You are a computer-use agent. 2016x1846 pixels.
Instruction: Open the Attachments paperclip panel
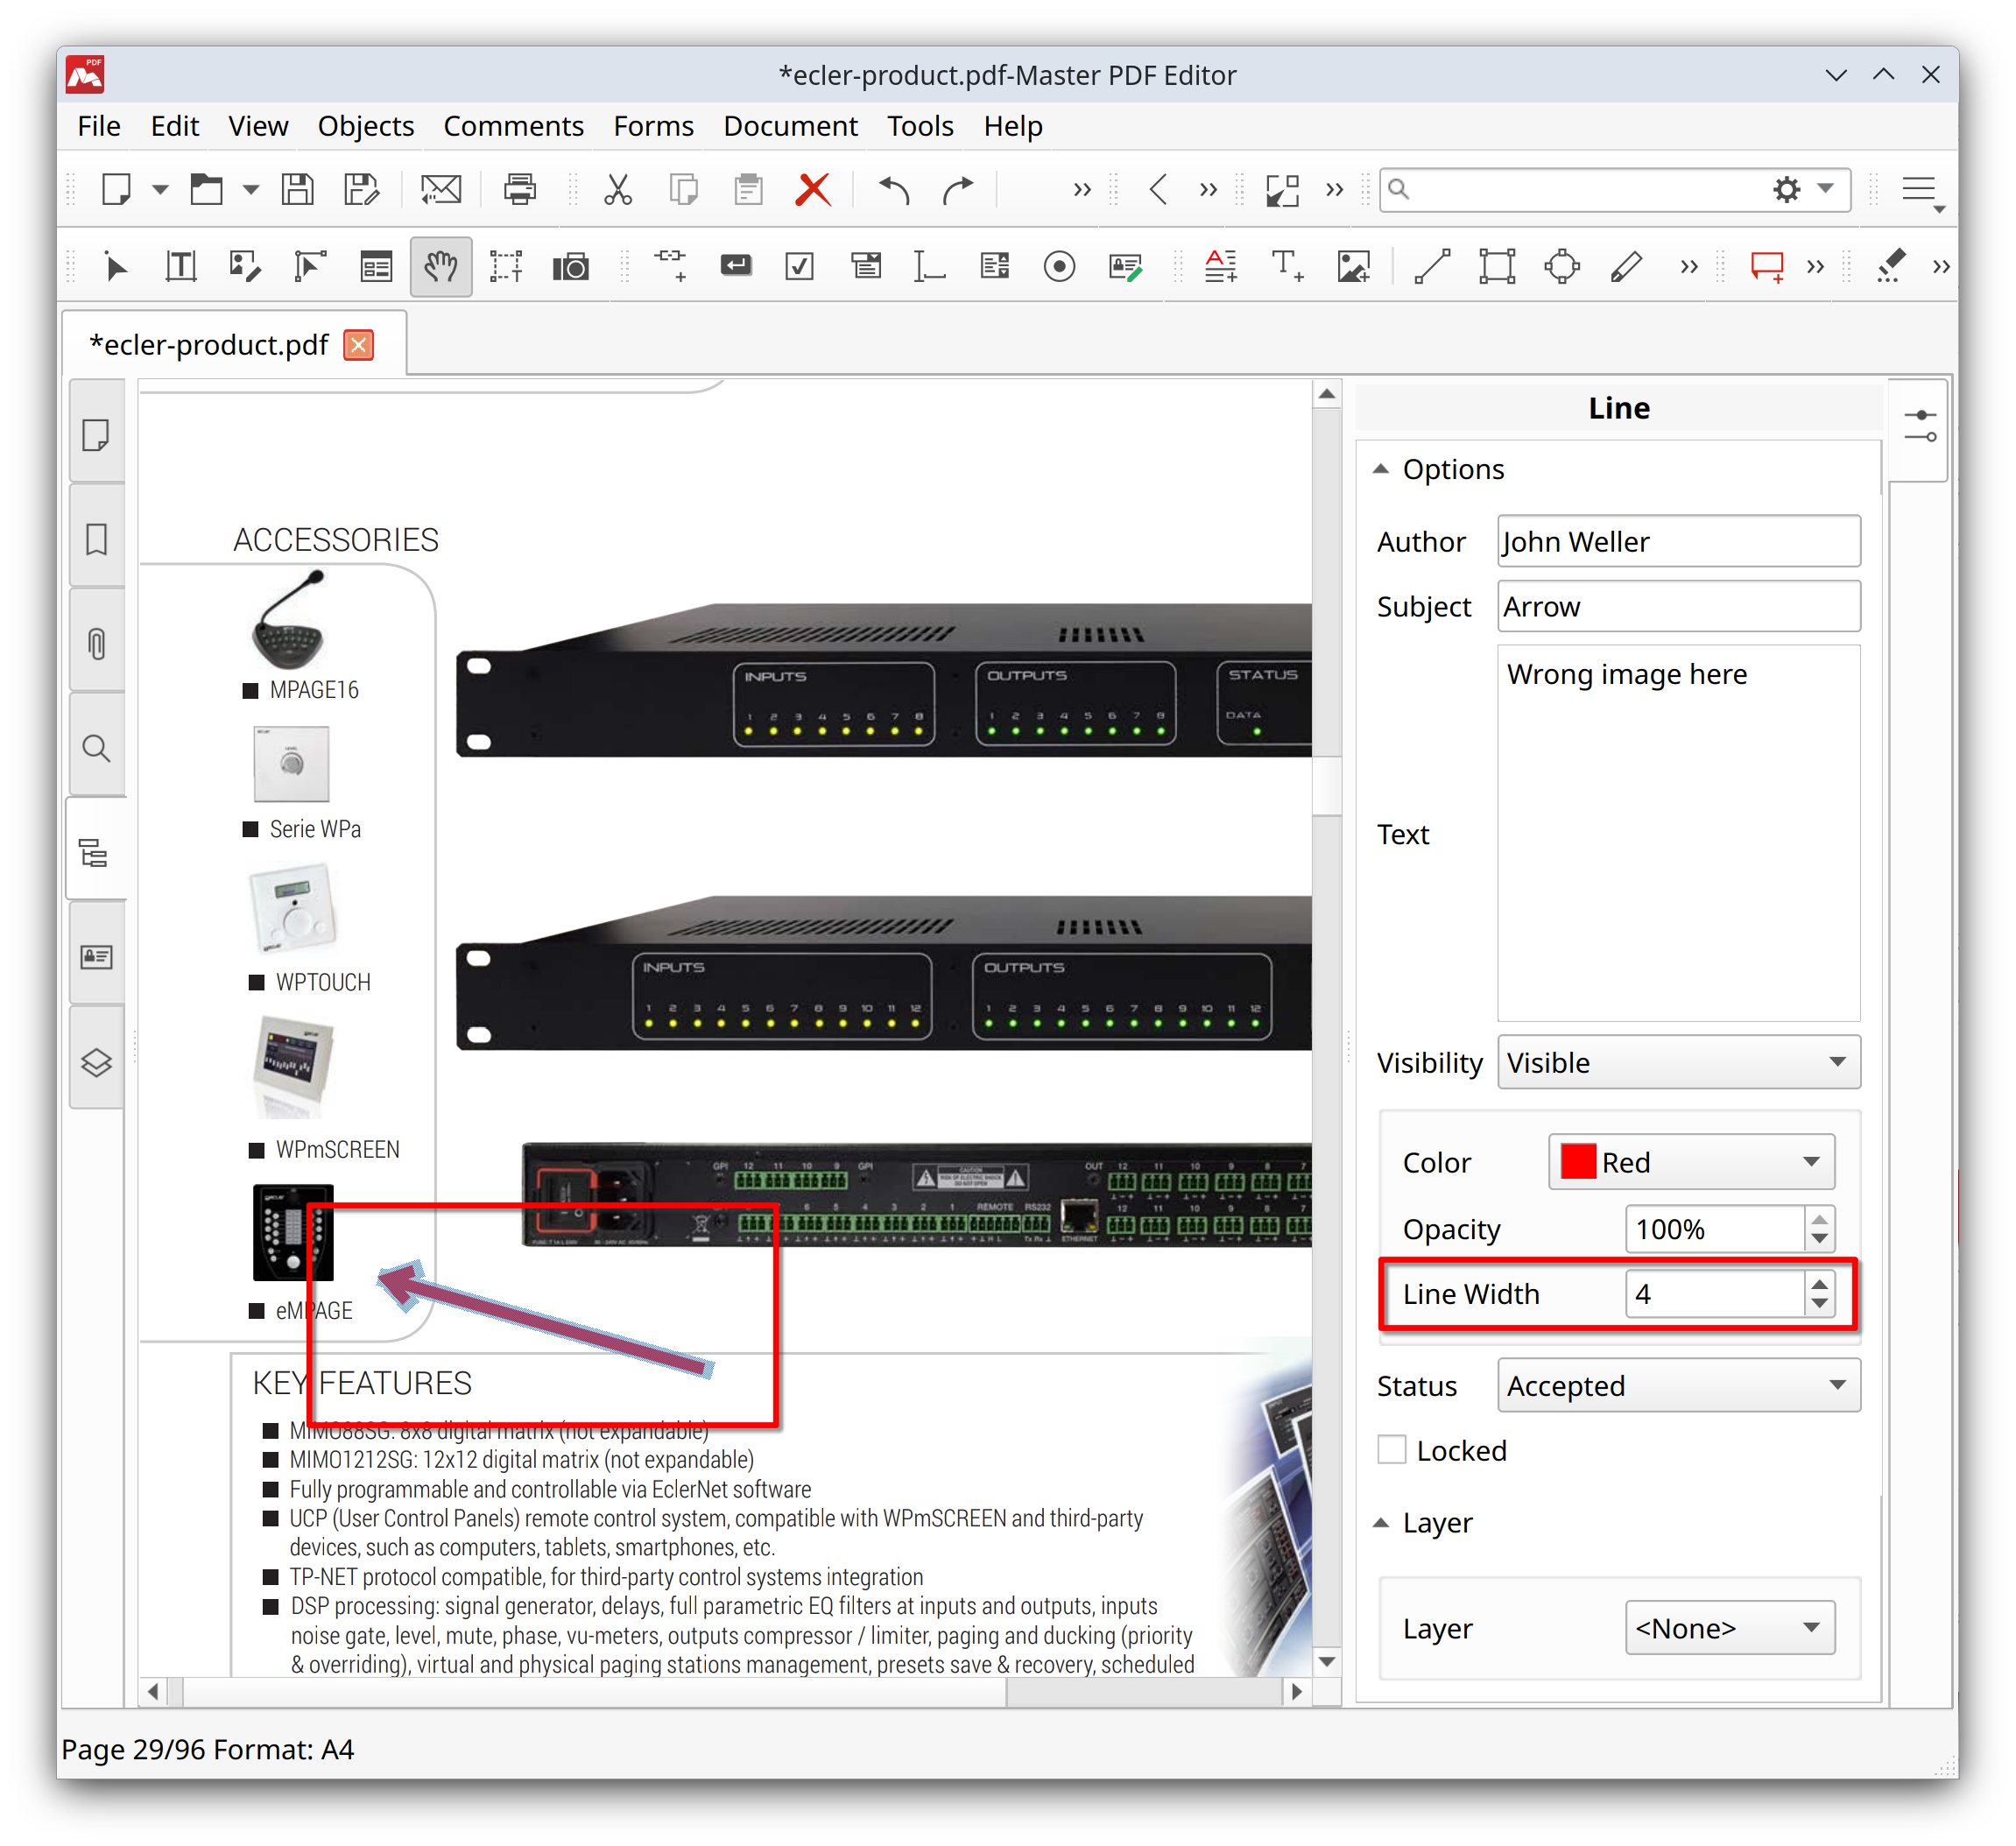[x=96, y=644]
